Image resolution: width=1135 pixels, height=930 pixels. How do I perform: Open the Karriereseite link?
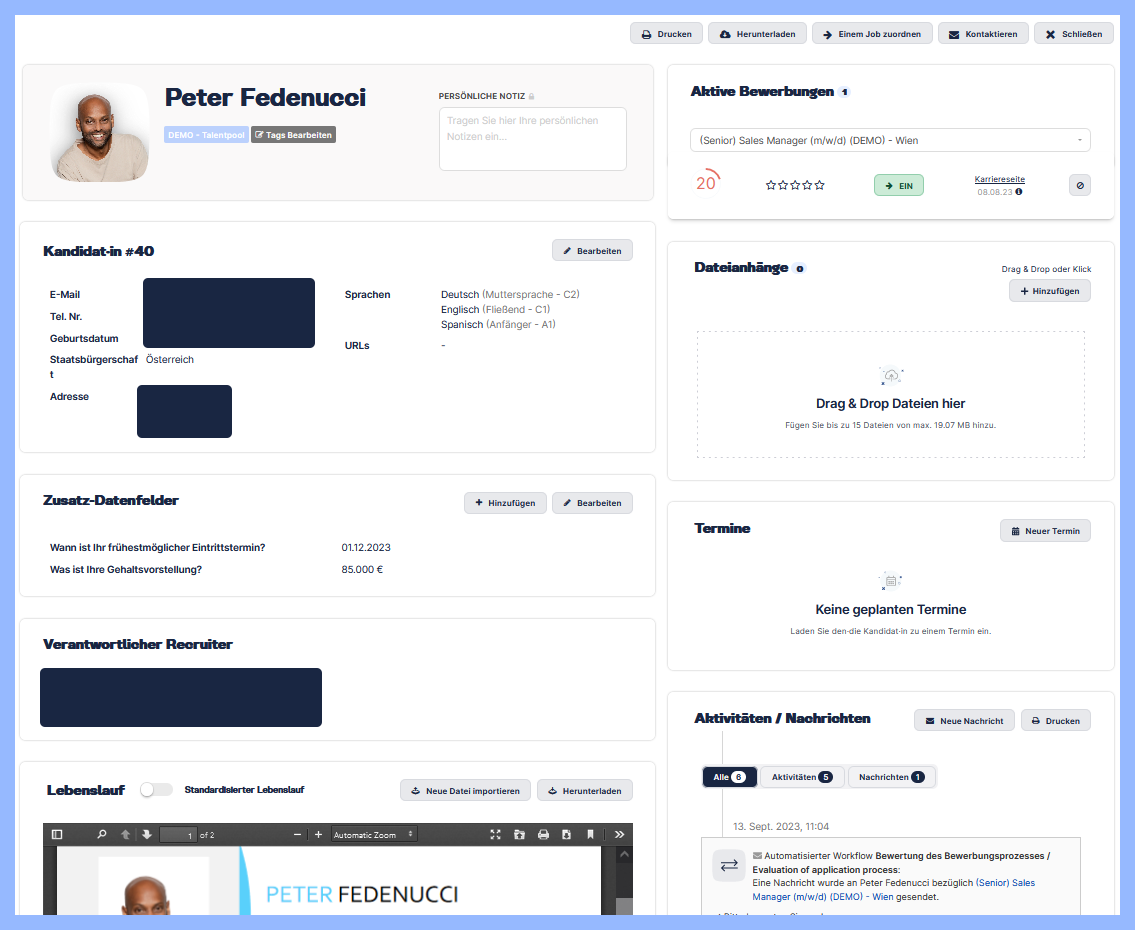(x=1000, y=178)
